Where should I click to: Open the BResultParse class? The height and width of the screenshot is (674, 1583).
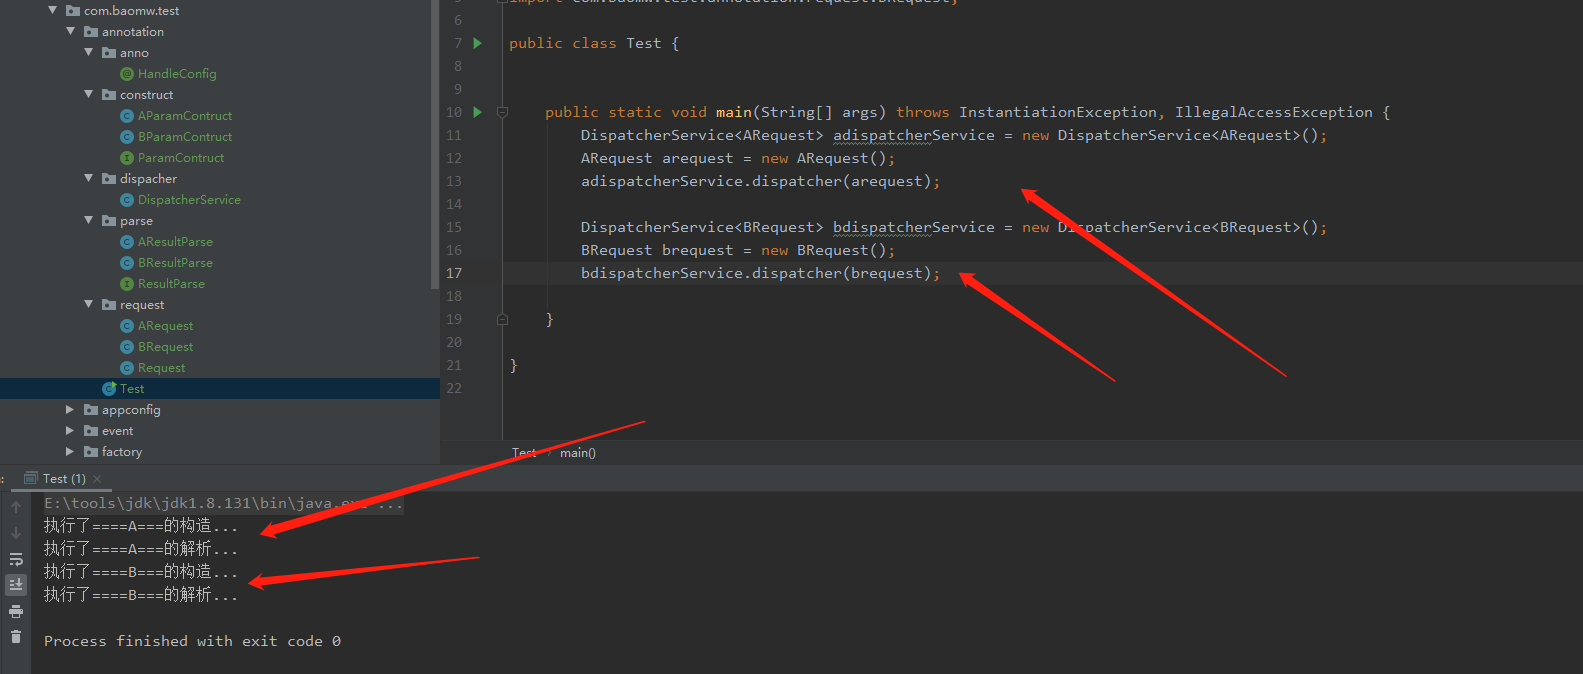(175, 263)
